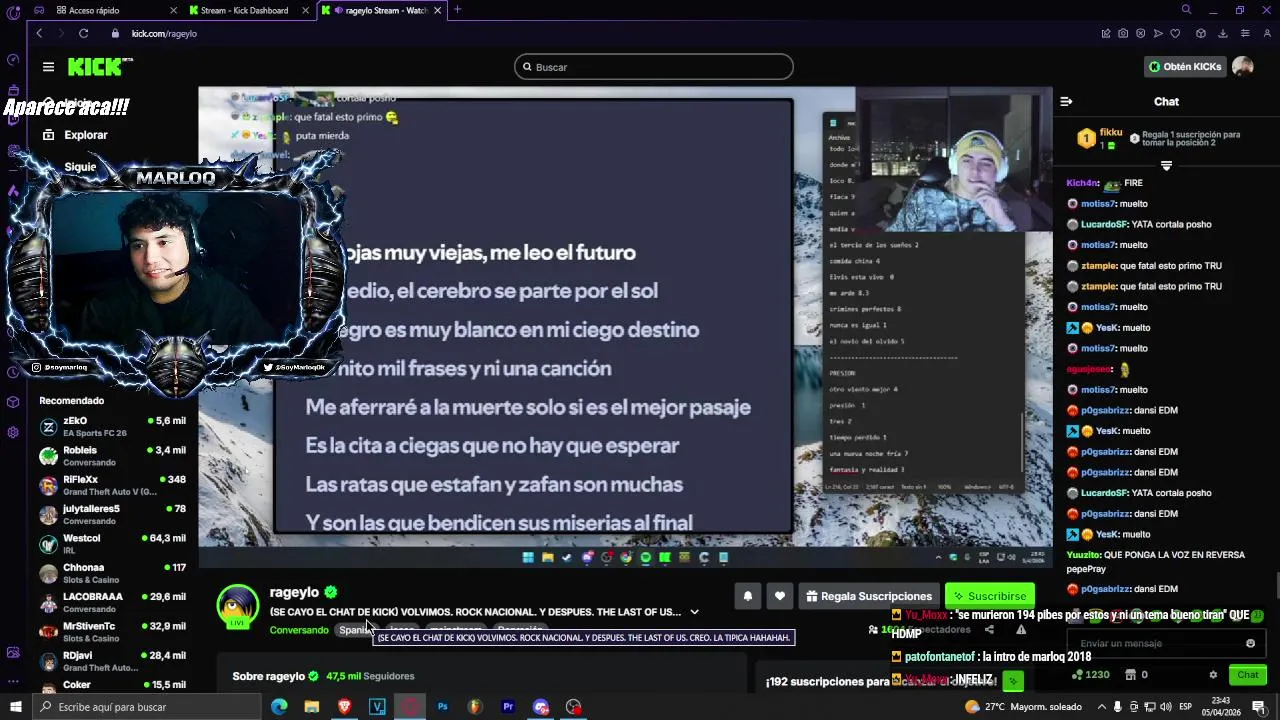Open the weather widget 27°C
This screenshot has width=1280, height=720.
[x=1023, y=707]
